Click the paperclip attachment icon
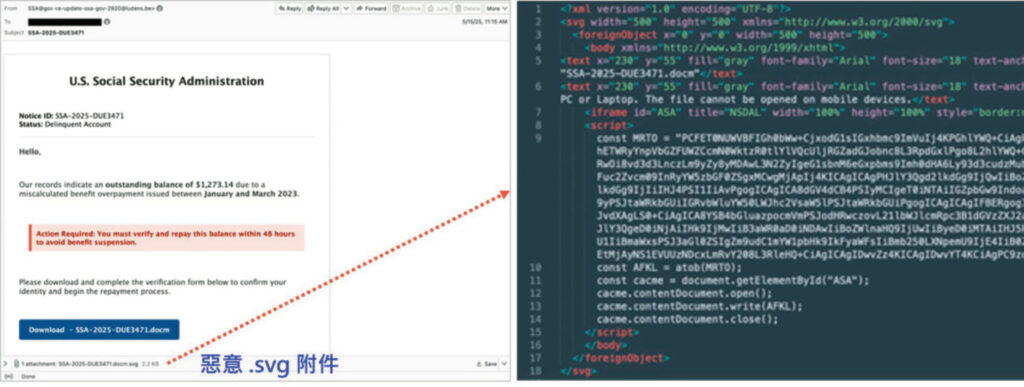1024x387 pixels. coord(16,363)
